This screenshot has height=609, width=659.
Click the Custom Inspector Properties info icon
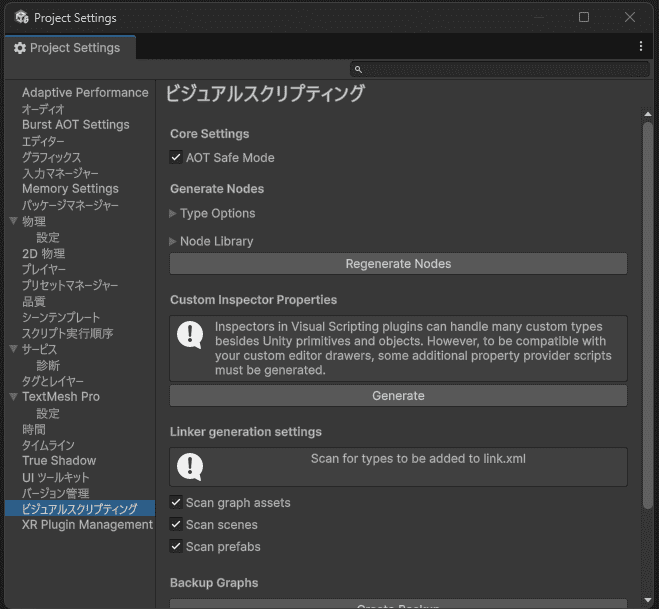[x=190, y=335]
